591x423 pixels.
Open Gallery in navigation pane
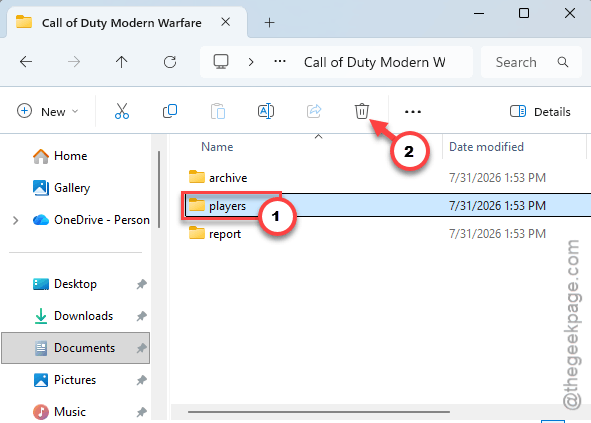72,188
